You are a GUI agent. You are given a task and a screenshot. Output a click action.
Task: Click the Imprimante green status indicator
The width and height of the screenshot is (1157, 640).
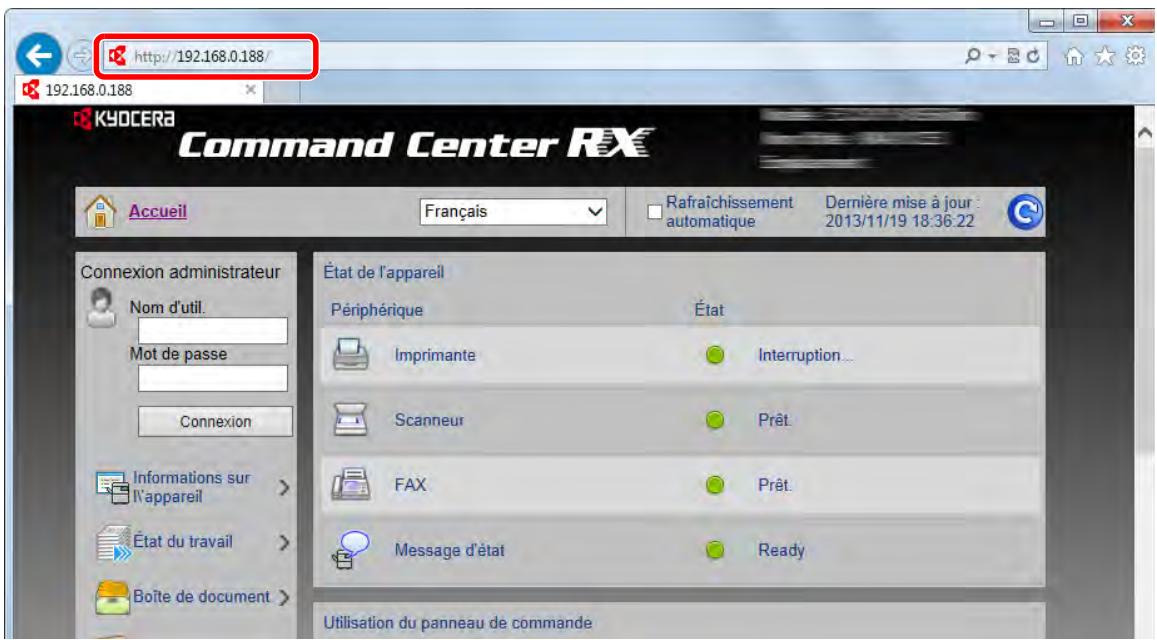714,355
